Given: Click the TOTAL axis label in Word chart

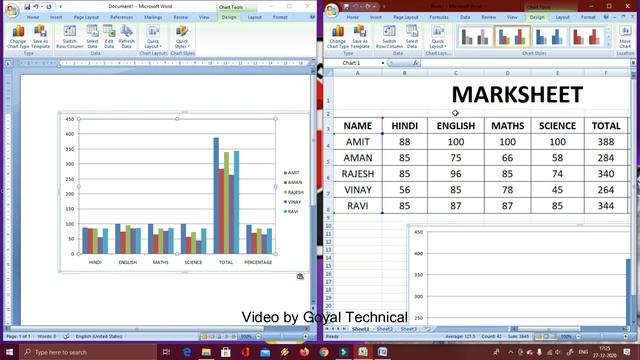Looking at the screenshot, I should pos(226,262).
